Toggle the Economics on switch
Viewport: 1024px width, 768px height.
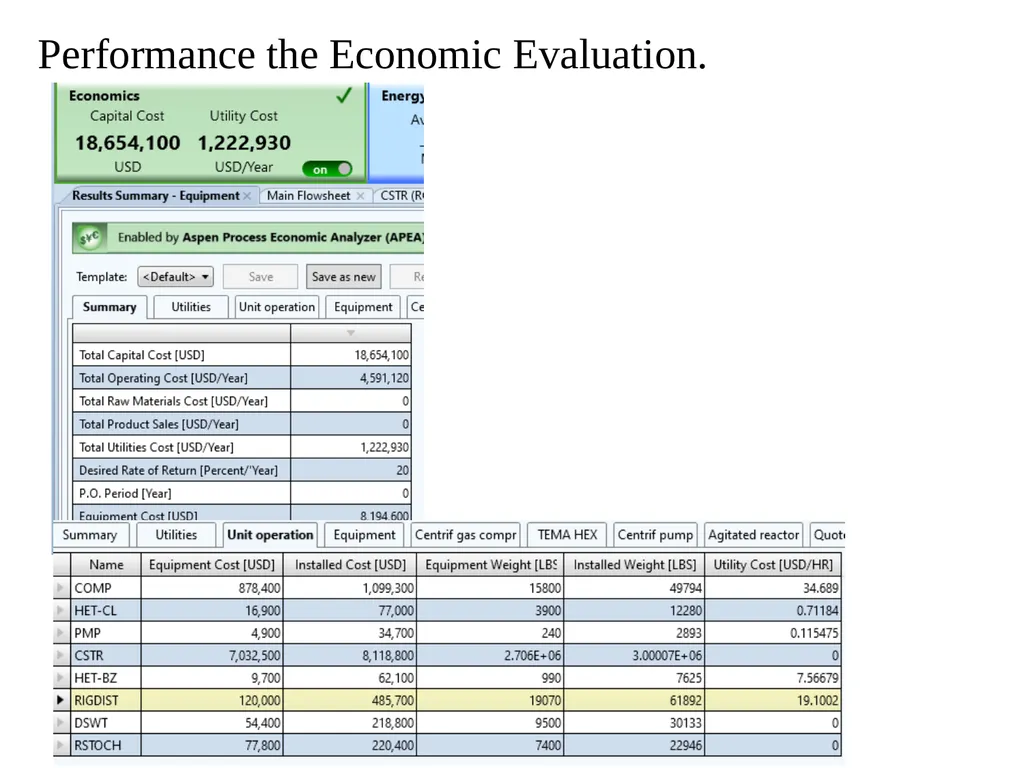(x=327, y=169)
